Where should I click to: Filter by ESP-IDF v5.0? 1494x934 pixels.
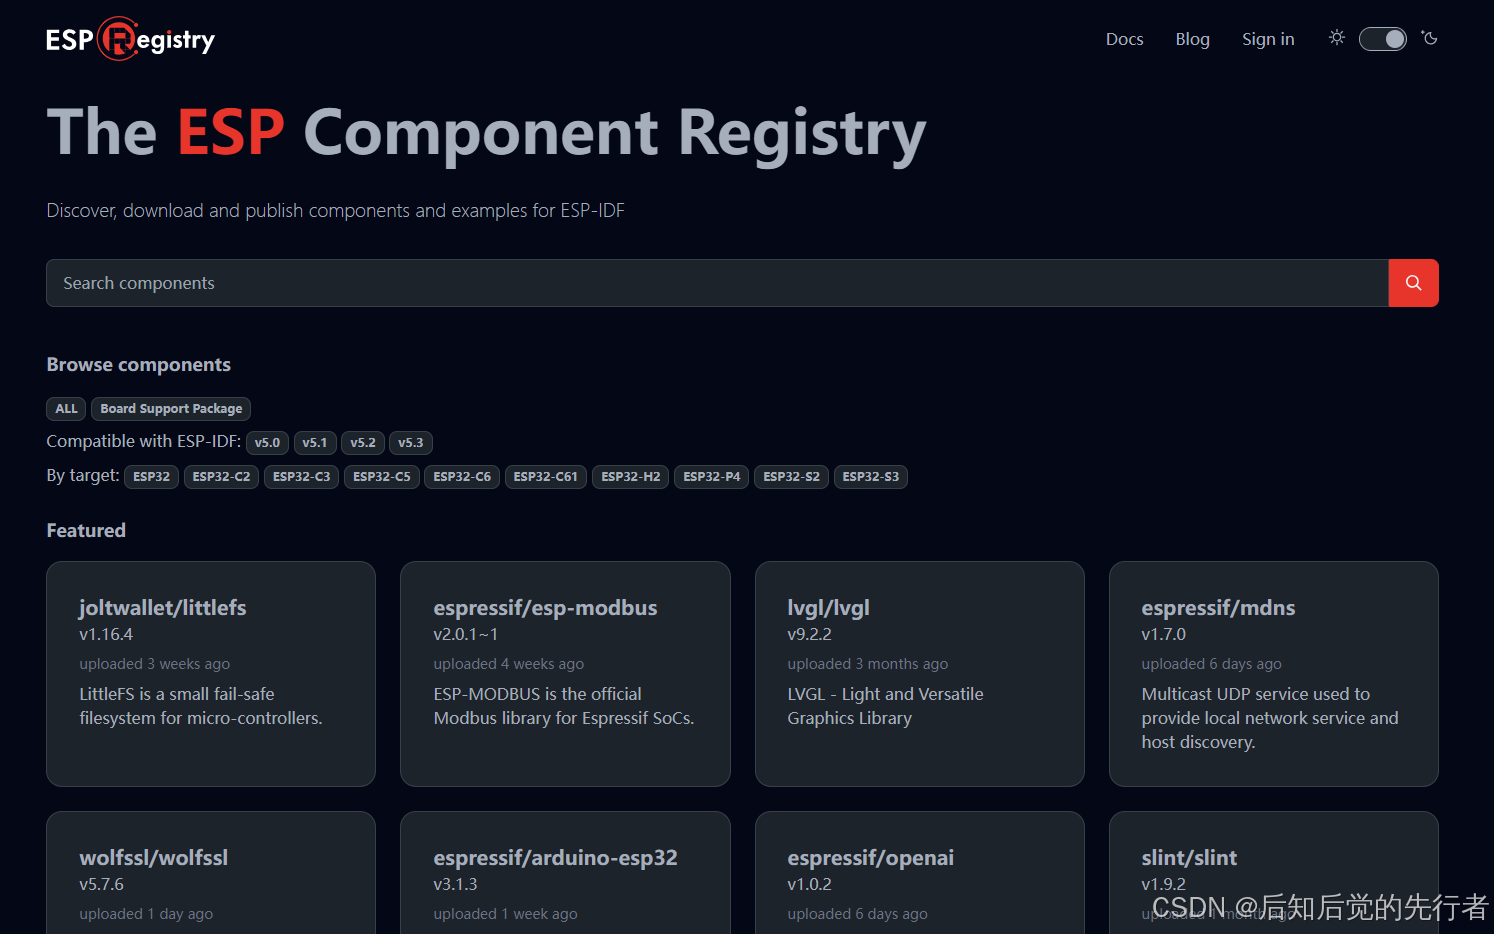[267, 443]
